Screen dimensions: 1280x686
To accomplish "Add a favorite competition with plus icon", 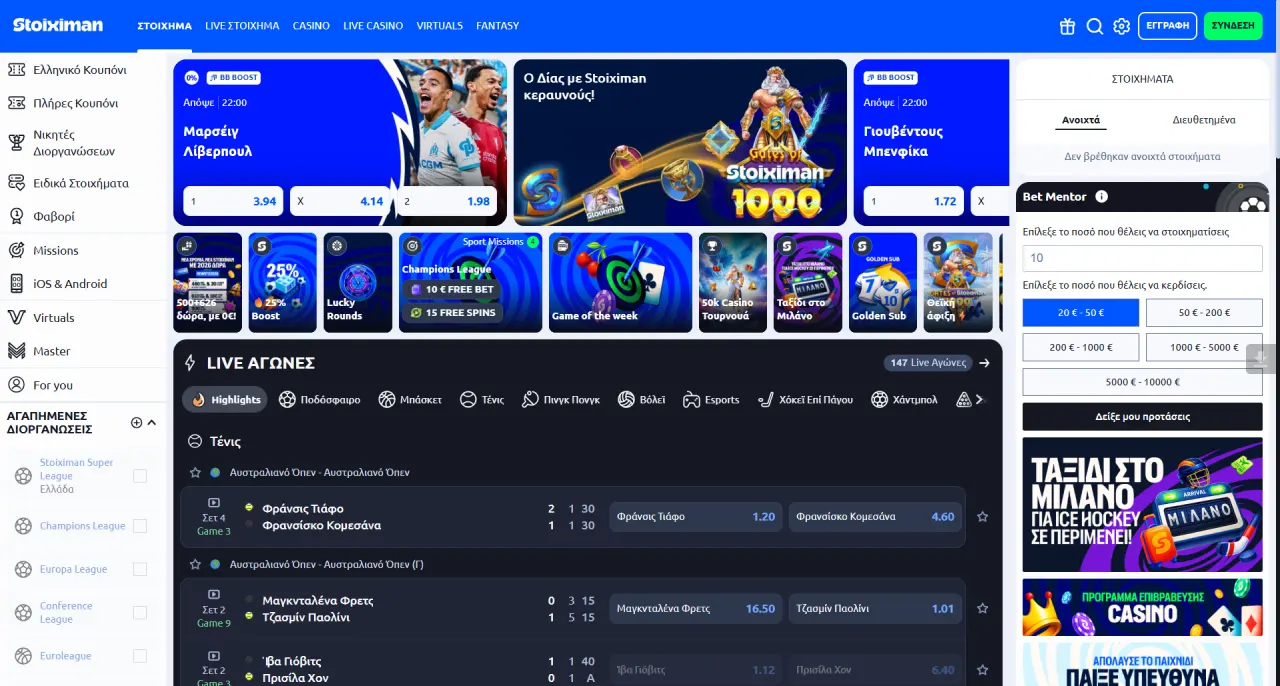I will (x=137, y=423).
